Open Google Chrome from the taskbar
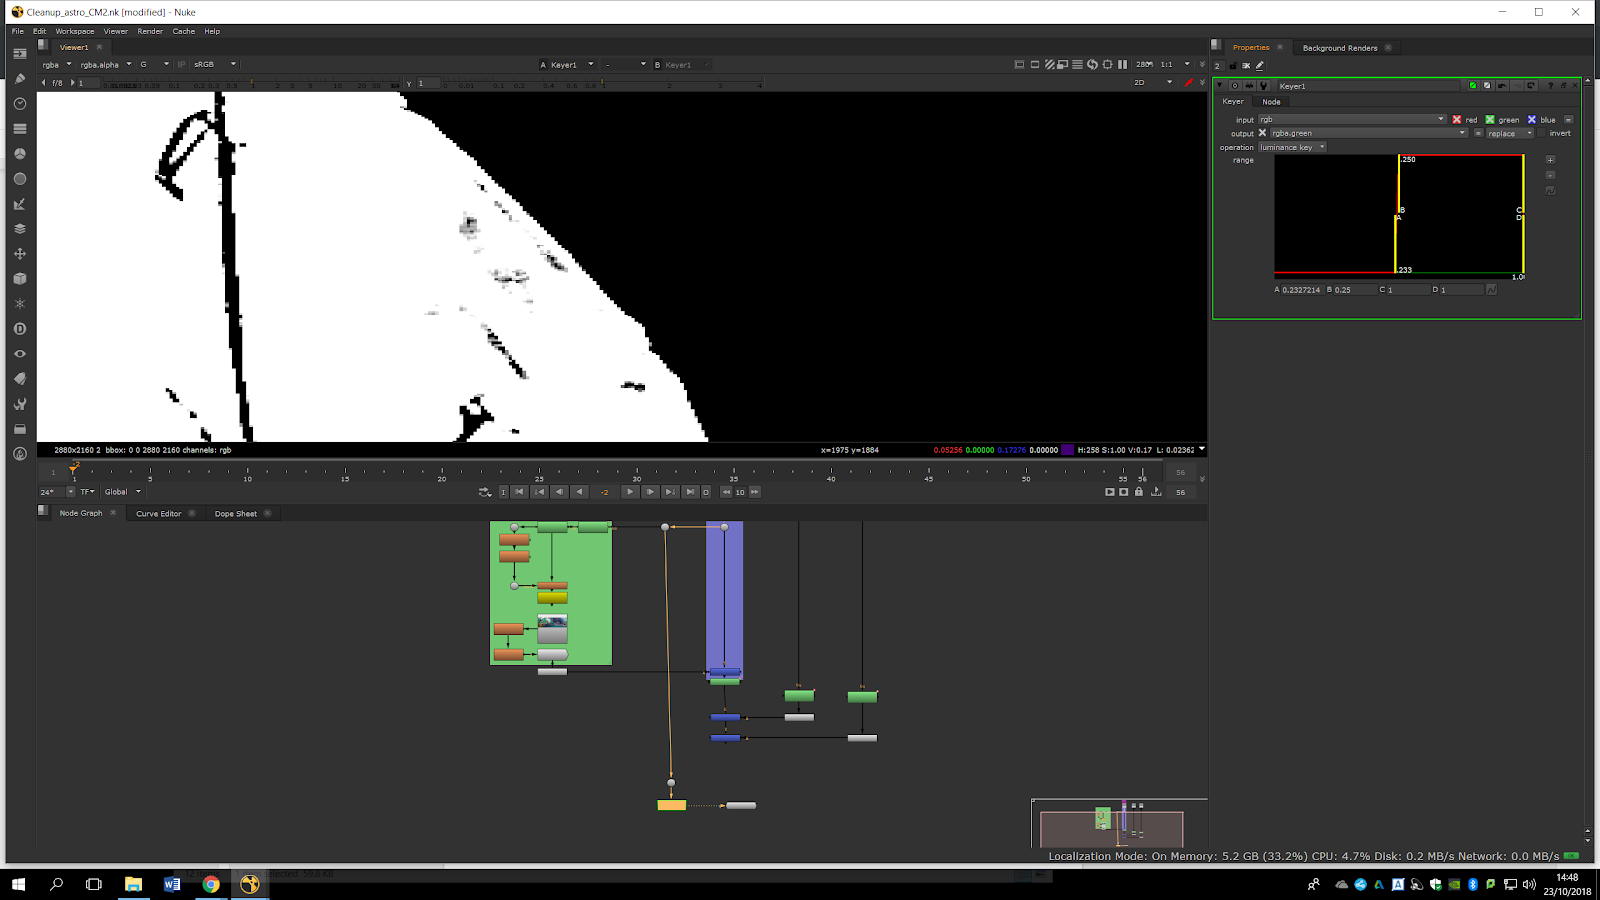 click(211, 884)
